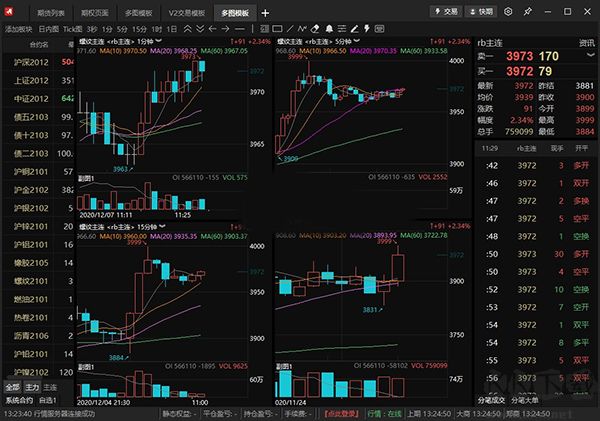600x421 pixels.
Task: Expand the 15分钟 chart period dropdown
Action: click(x=162, y=226)
